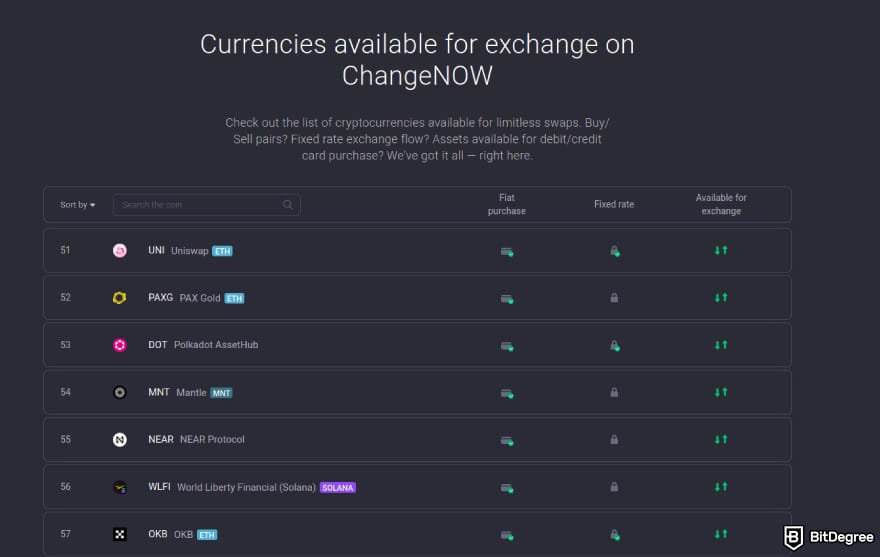
Task: Click the PAX Gold coin logo
Action: pos(120,298)
